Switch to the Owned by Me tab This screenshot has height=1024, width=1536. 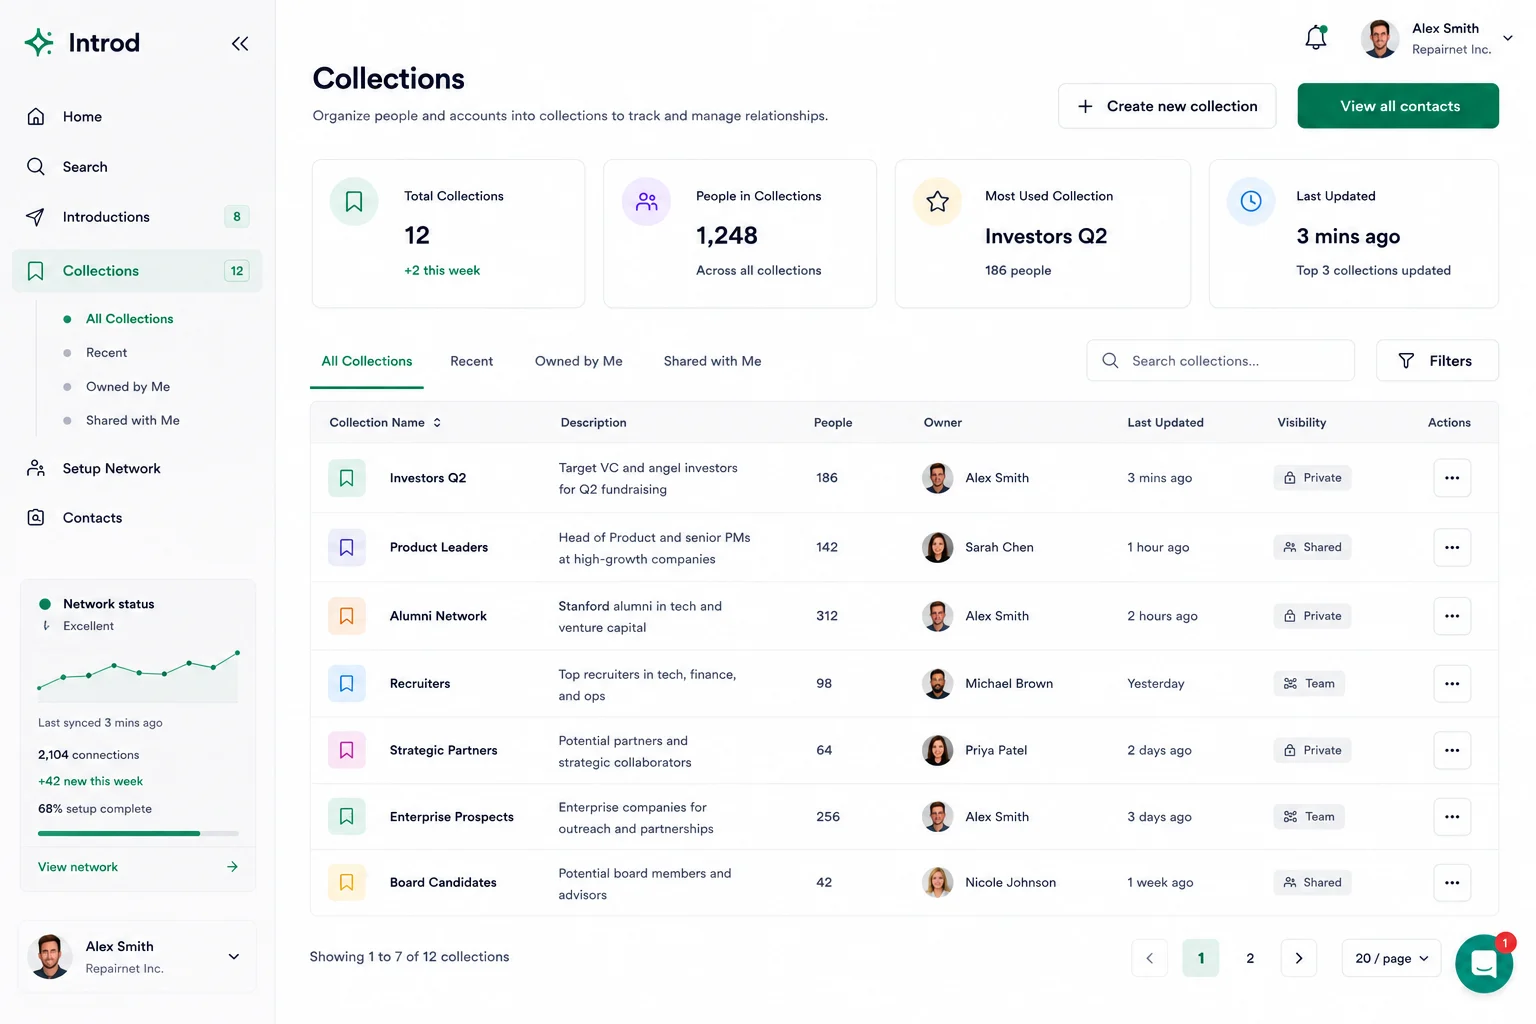coord(579,361)
